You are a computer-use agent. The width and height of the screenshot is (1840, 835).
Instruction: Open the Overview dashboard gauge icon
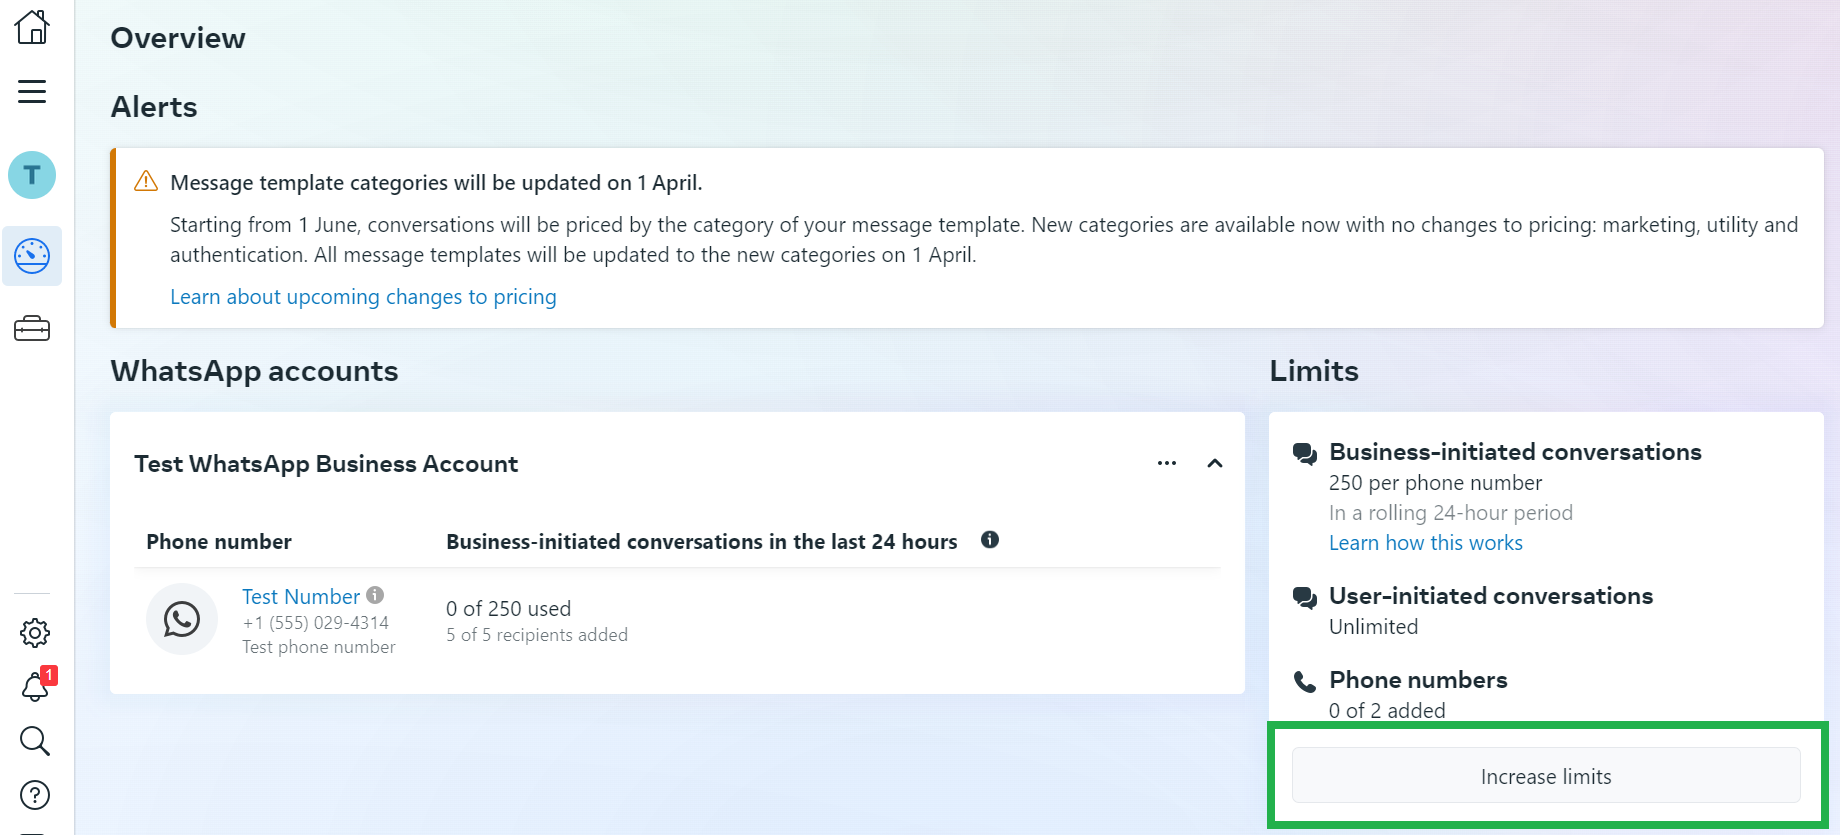click(32, 256)
